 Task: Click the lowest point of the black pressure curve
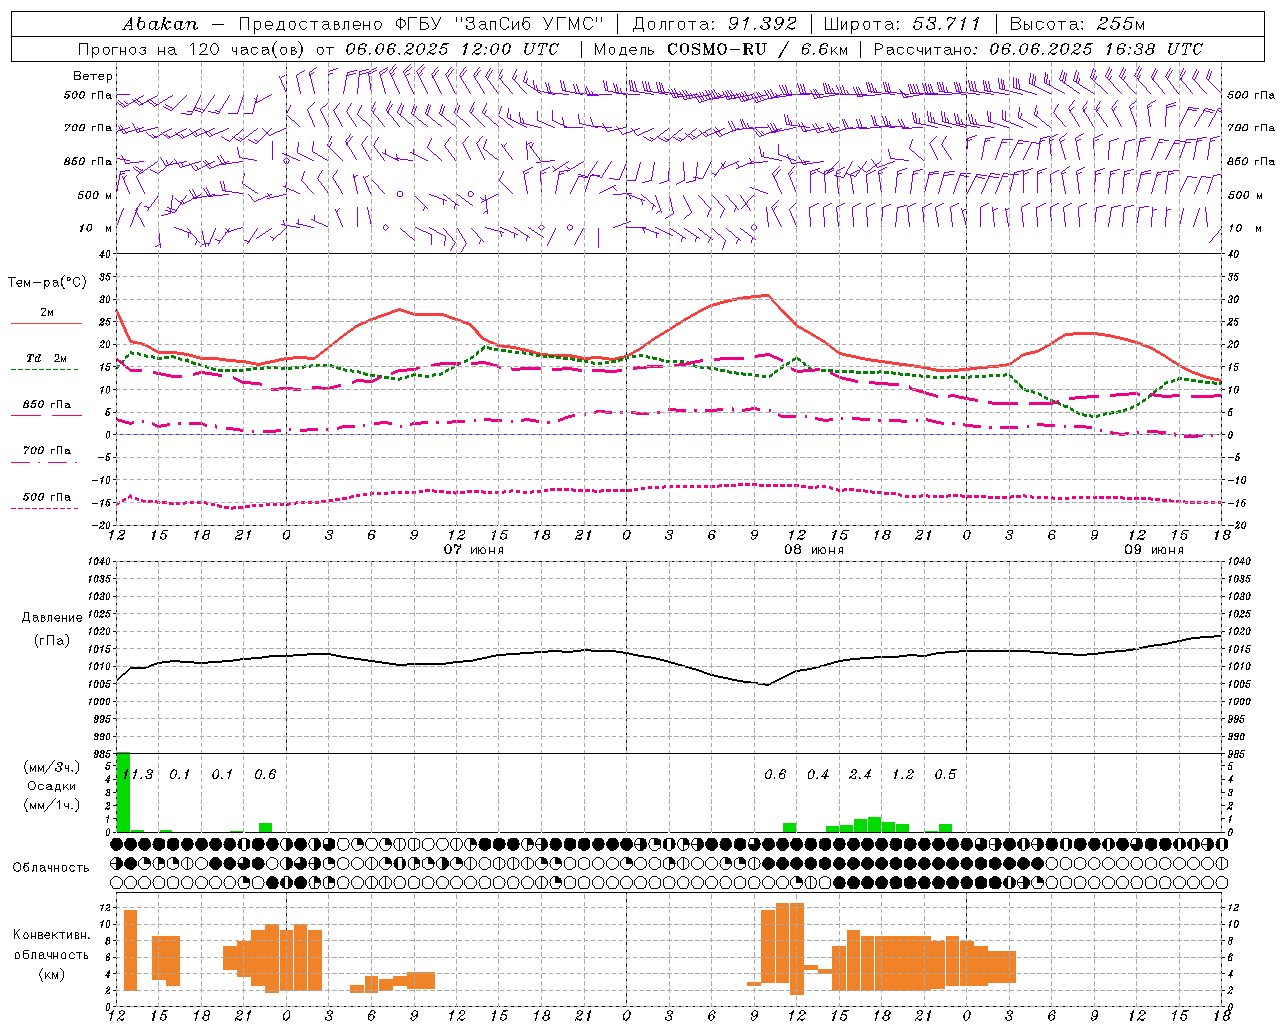(x=767, y=685)
